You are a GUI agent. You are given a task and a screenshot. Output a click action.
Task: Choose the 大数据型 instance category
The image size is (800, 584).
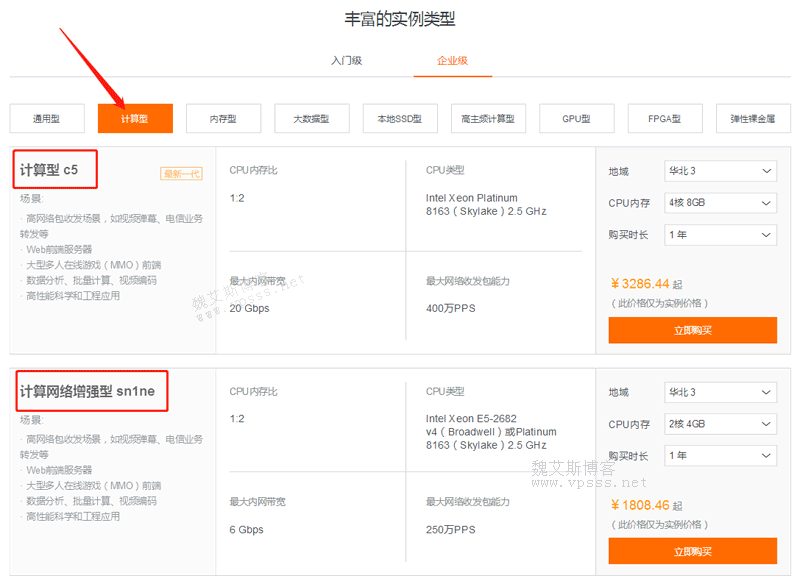click(x=311, y=119)
